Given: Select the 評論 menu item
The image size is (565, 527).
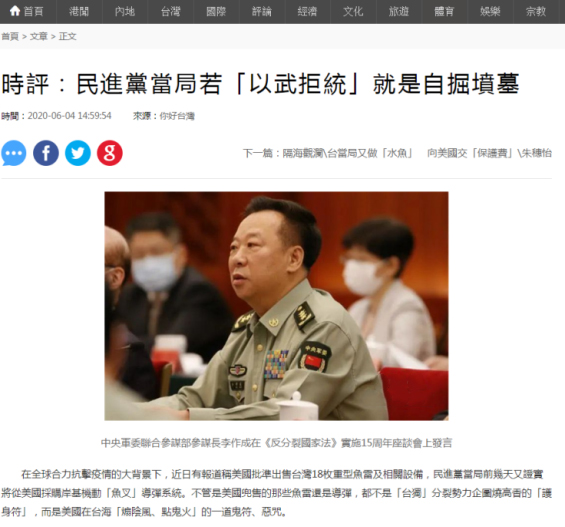Looking at the screenshot, I should (262, 12).
